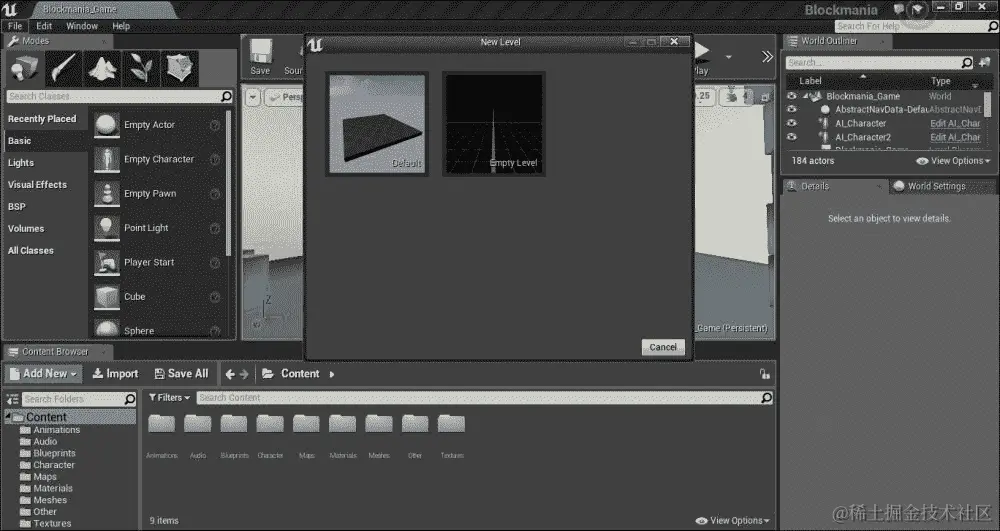1000x531 pixels.
Task: Click help icon next to Point Light
Action: pos(215,229)
